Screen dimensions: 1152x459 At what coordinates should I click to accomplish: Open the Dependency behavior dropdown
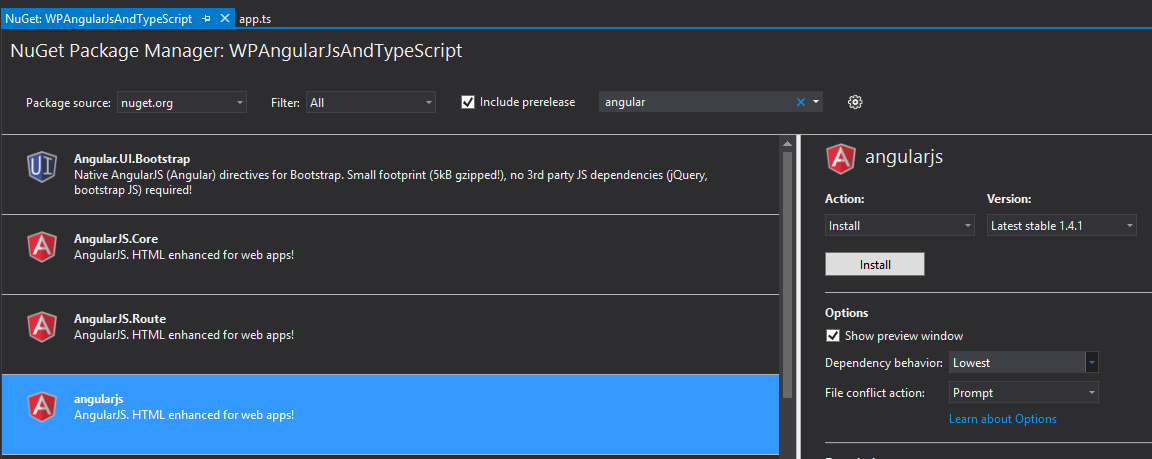1023,363
